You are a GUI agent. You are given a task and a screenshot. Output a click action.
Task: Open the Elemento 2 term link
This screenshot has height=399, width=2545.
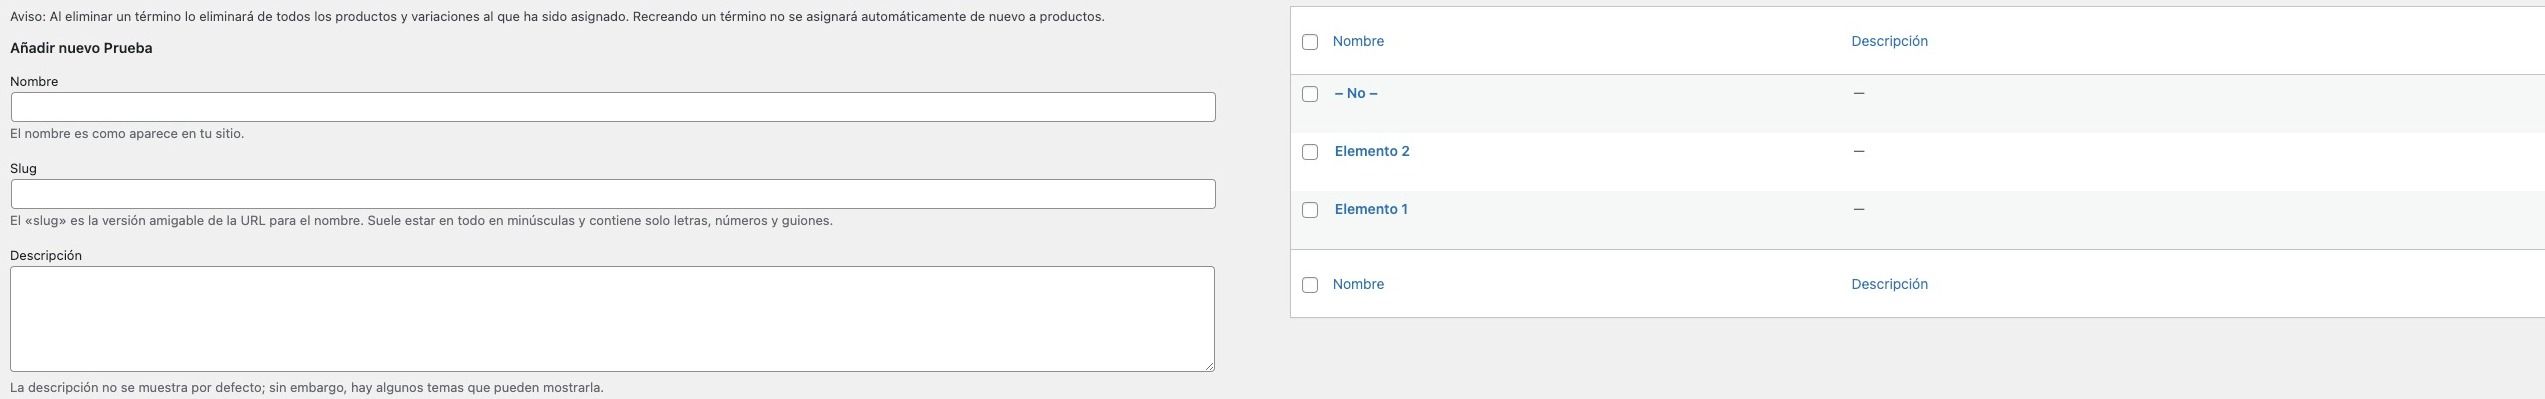pos(1372,151)
